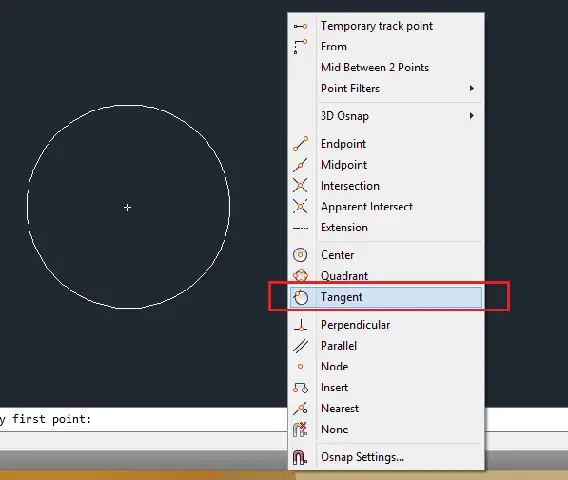Select the Insert snap icon
Viewport: 568px width, 480px height.
pos(300,388)
